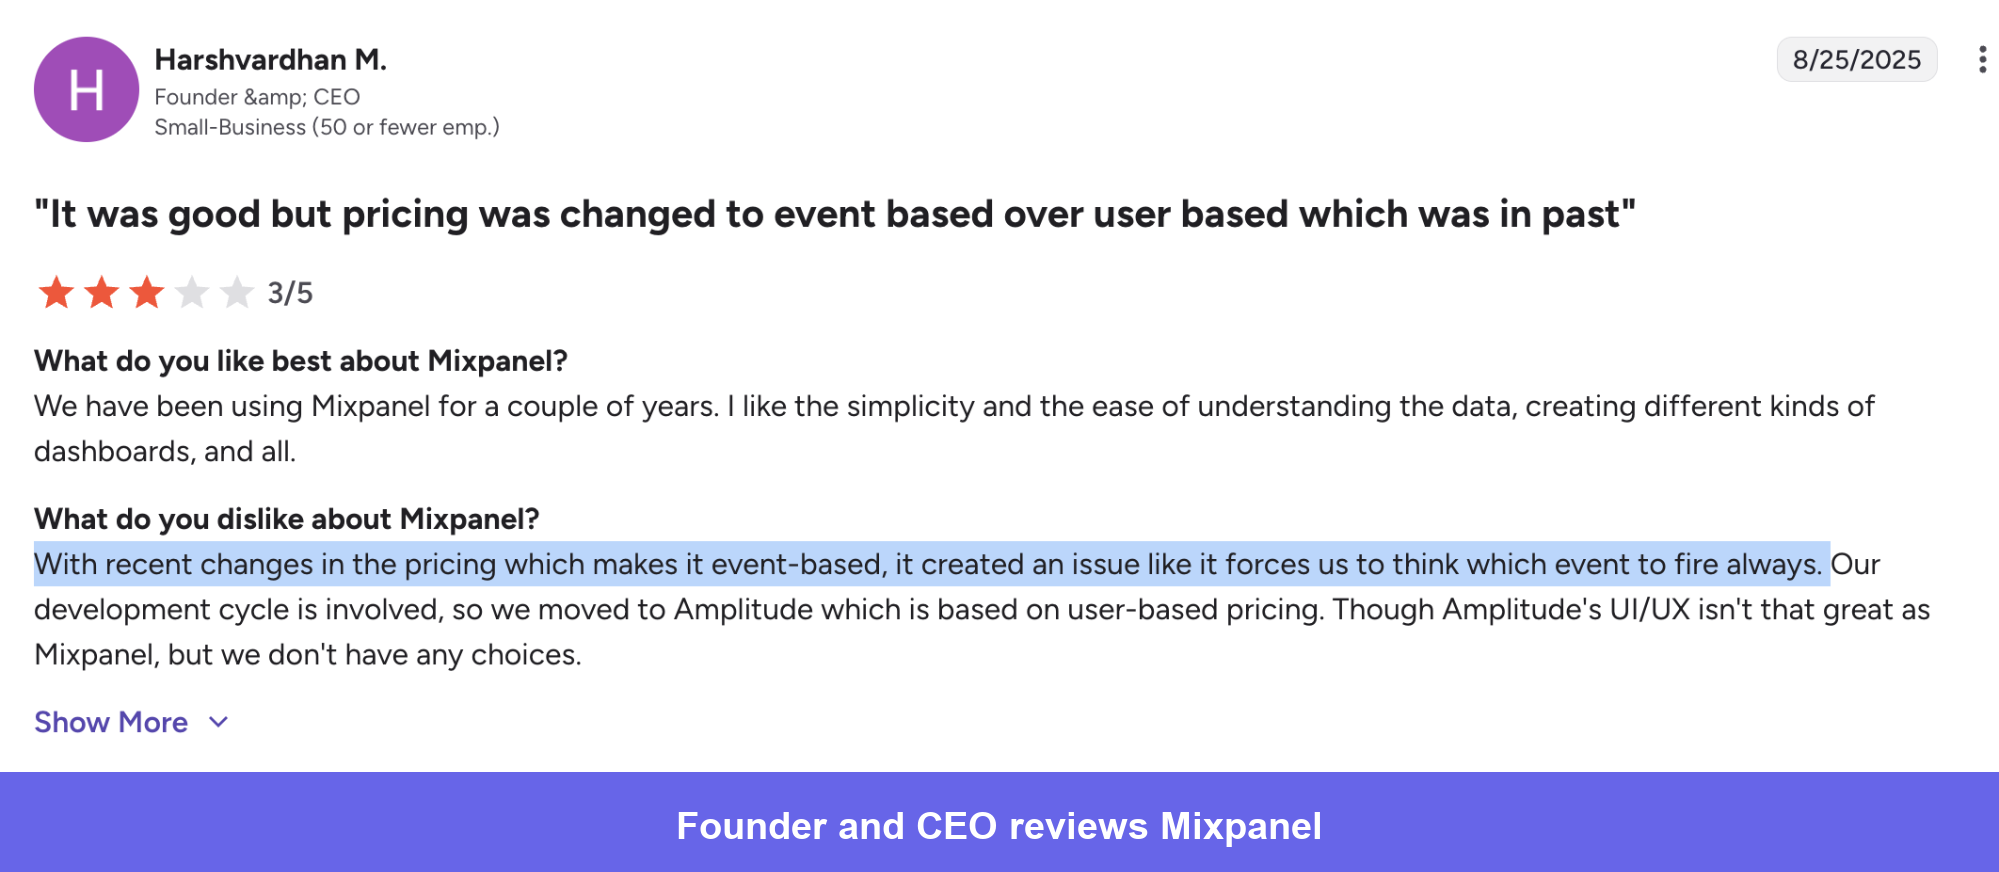
Task: Collapse review details using the downward arrow
Action: pos(218,722)
